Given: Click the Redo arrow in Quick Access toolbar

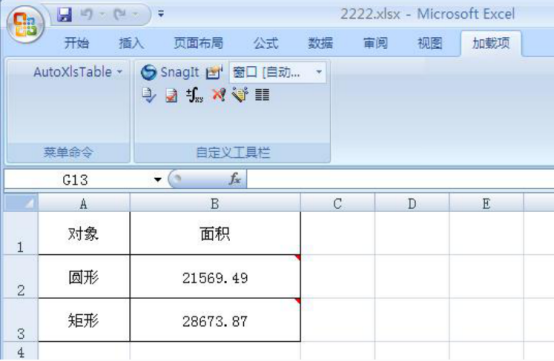Looking at the screenshot, I should [x=120, y=14].
